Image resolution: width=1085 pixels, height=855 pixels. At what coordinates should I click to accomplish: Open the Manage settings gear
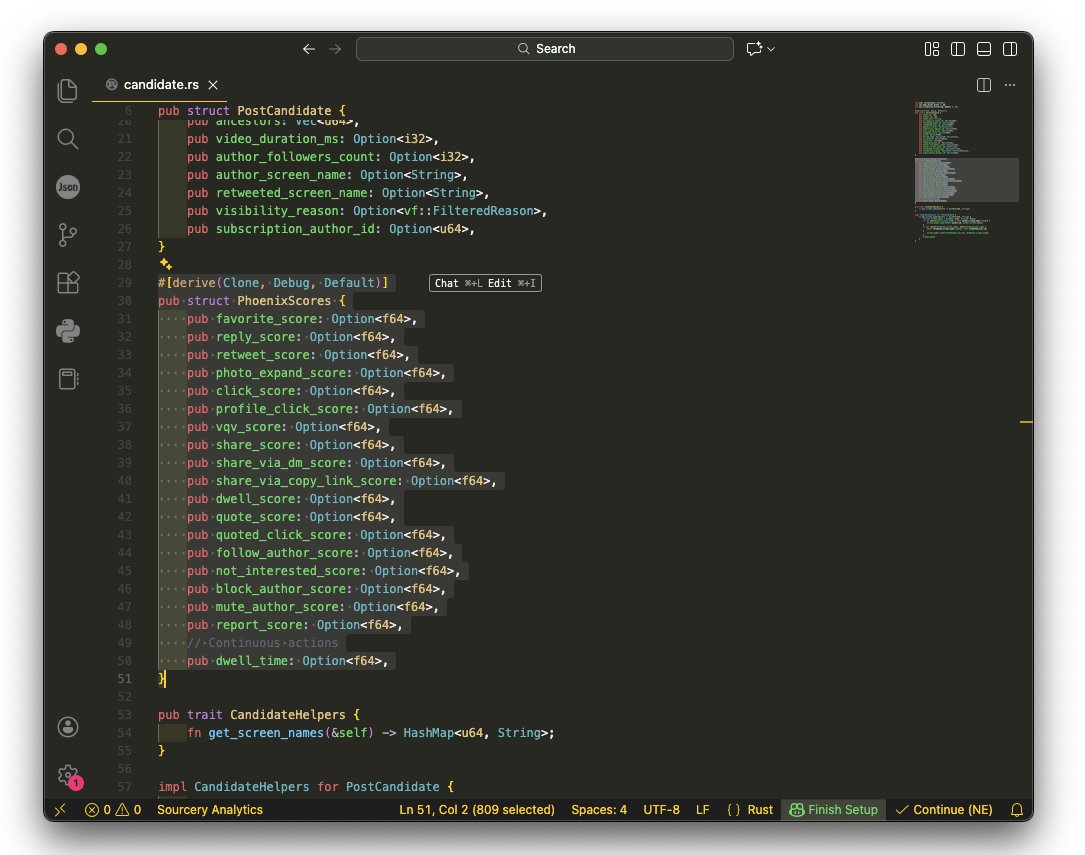[68, 775]
